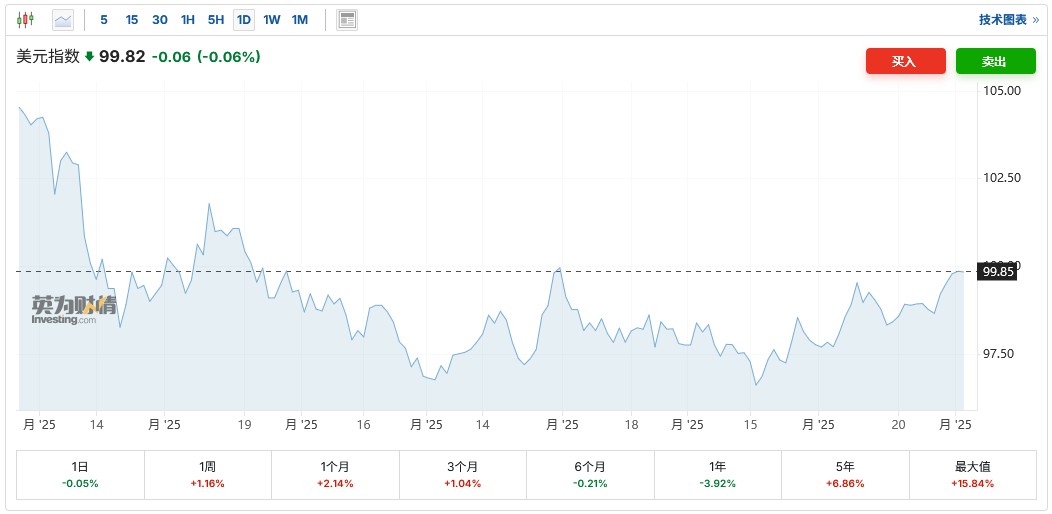Show the 5年 range performance

(845, 474)
